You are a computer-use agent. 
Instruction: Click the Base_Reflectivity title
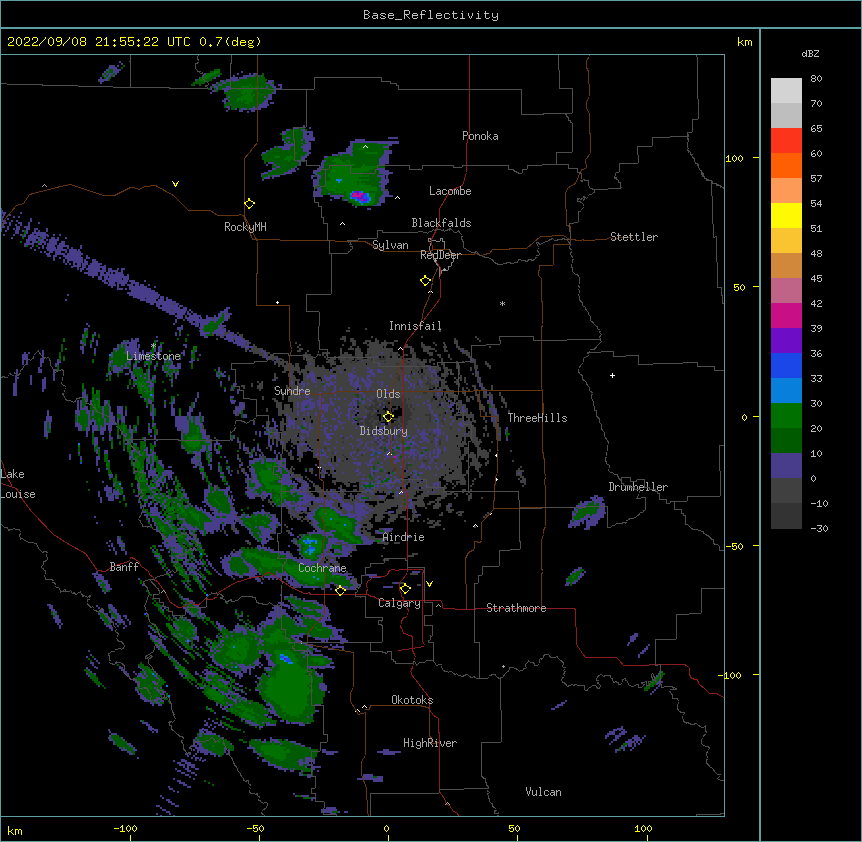point(431,15)
